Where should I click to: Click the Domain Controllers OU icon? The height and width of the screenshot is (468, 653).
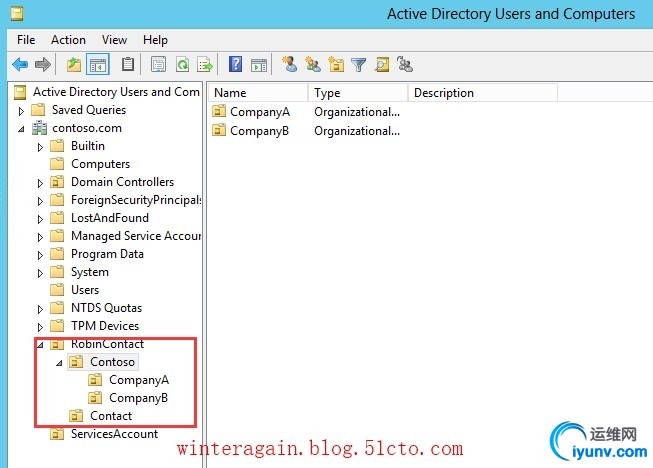click(57, 182)
